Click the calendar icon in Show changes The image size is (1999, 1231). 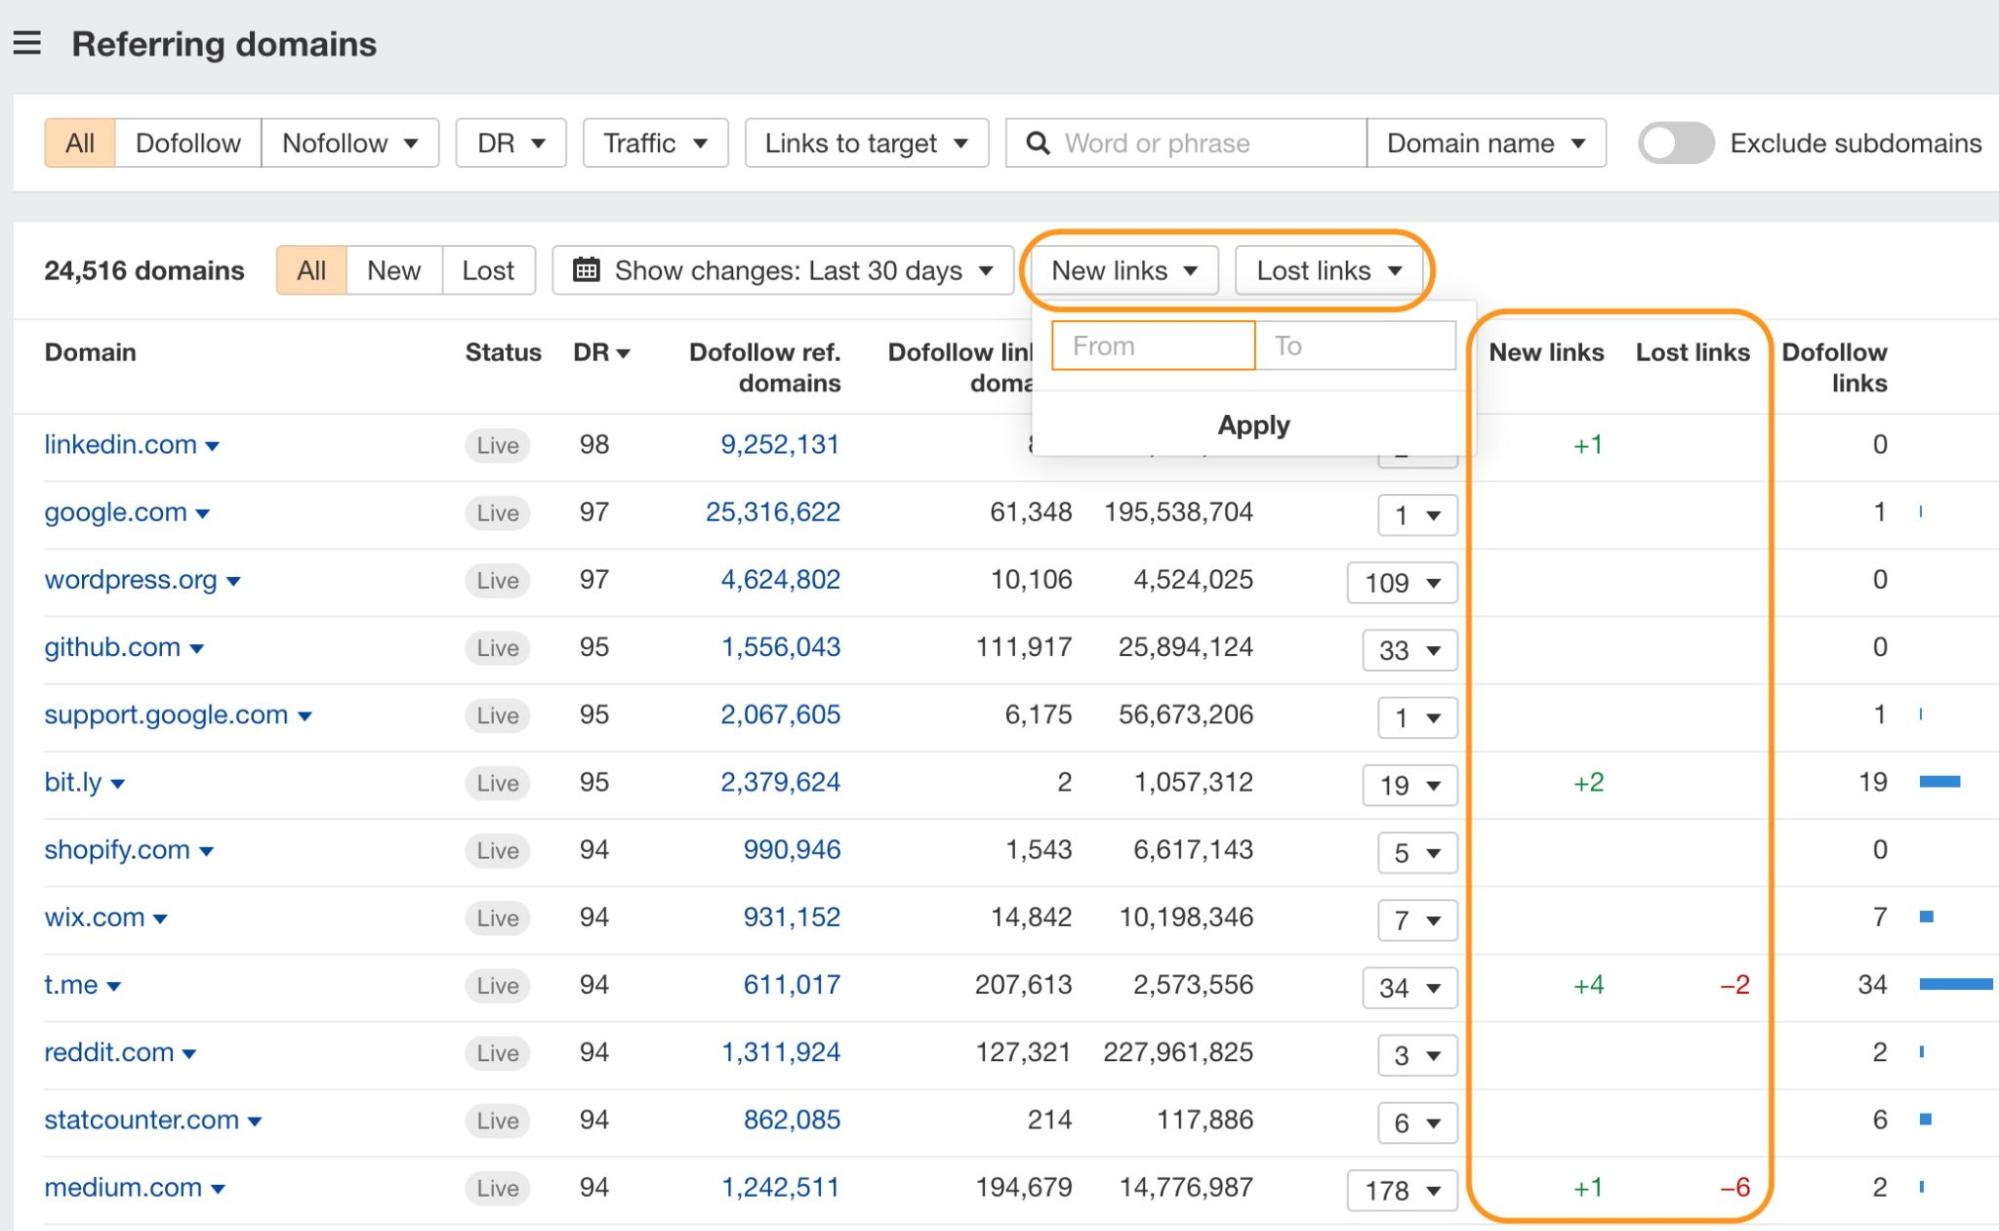point(586,270)
